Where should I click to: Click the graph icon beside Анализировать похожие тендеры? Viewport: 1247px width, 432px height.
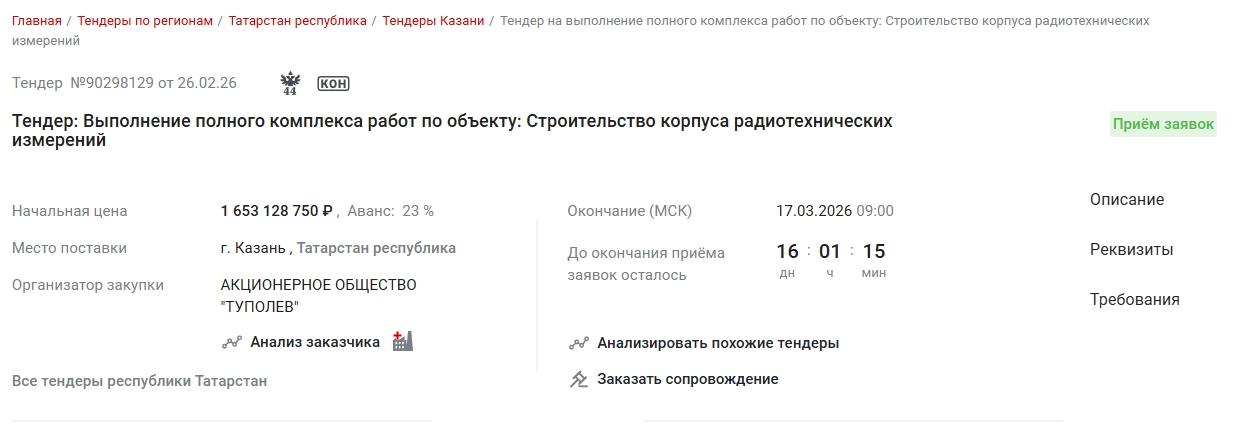(579, 343)
